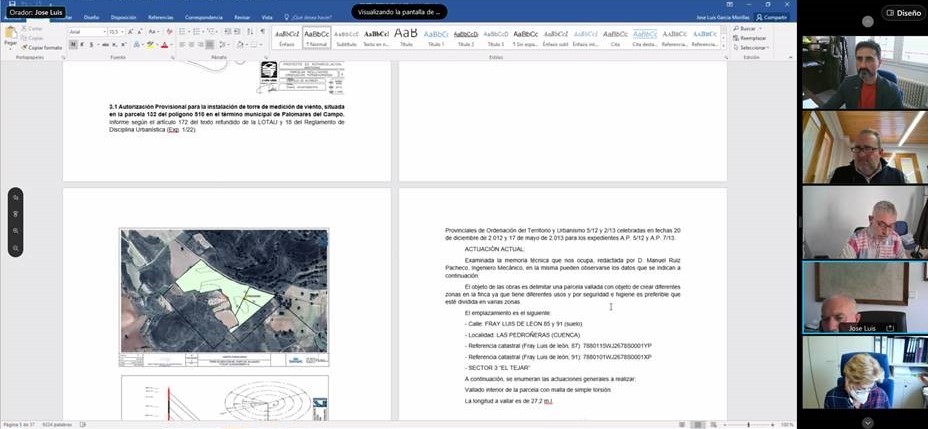Open the Diseño ribbon tab
The width and height of the screenshot is (928, 429).
91,17
